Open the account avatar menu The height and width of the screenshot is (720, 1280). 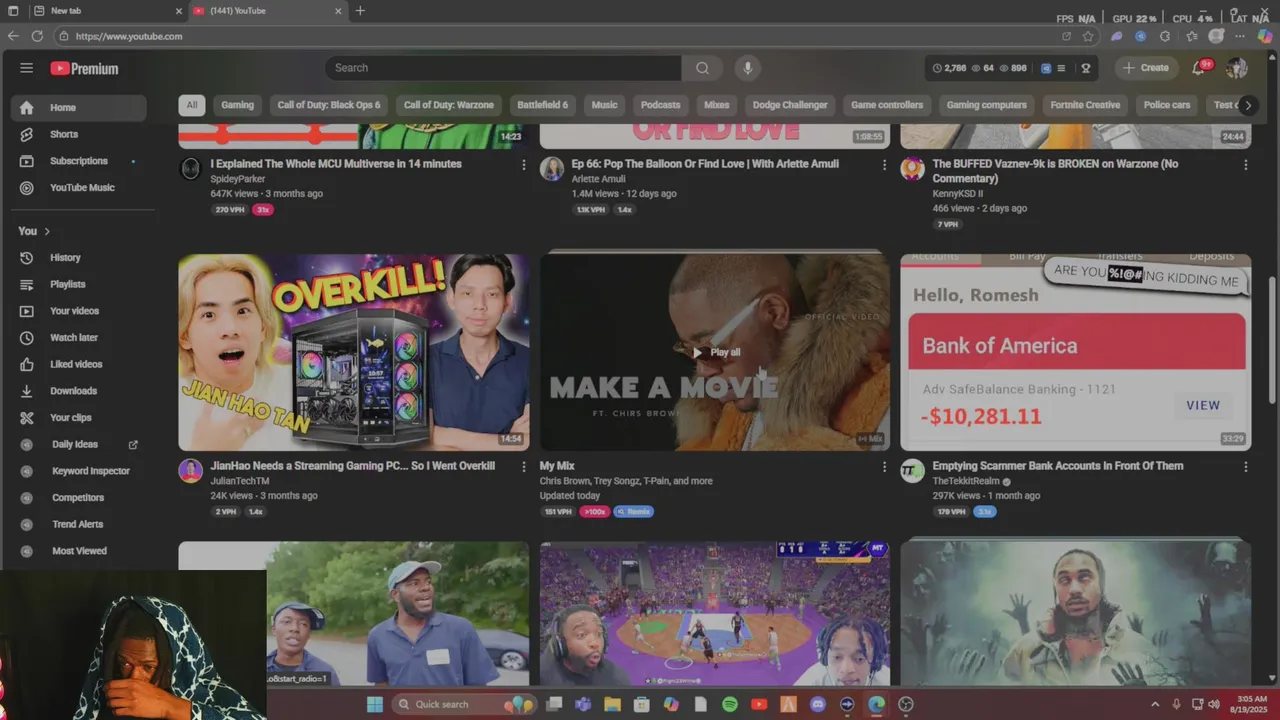tap(1237, 68)
